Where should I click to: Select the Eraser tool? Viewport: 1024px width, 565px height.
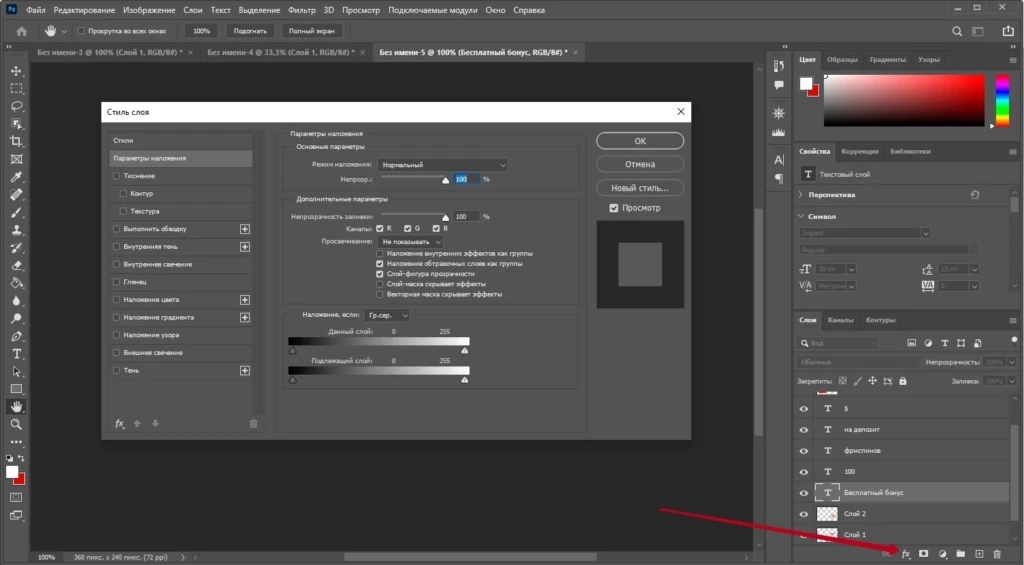pos(16,265)
